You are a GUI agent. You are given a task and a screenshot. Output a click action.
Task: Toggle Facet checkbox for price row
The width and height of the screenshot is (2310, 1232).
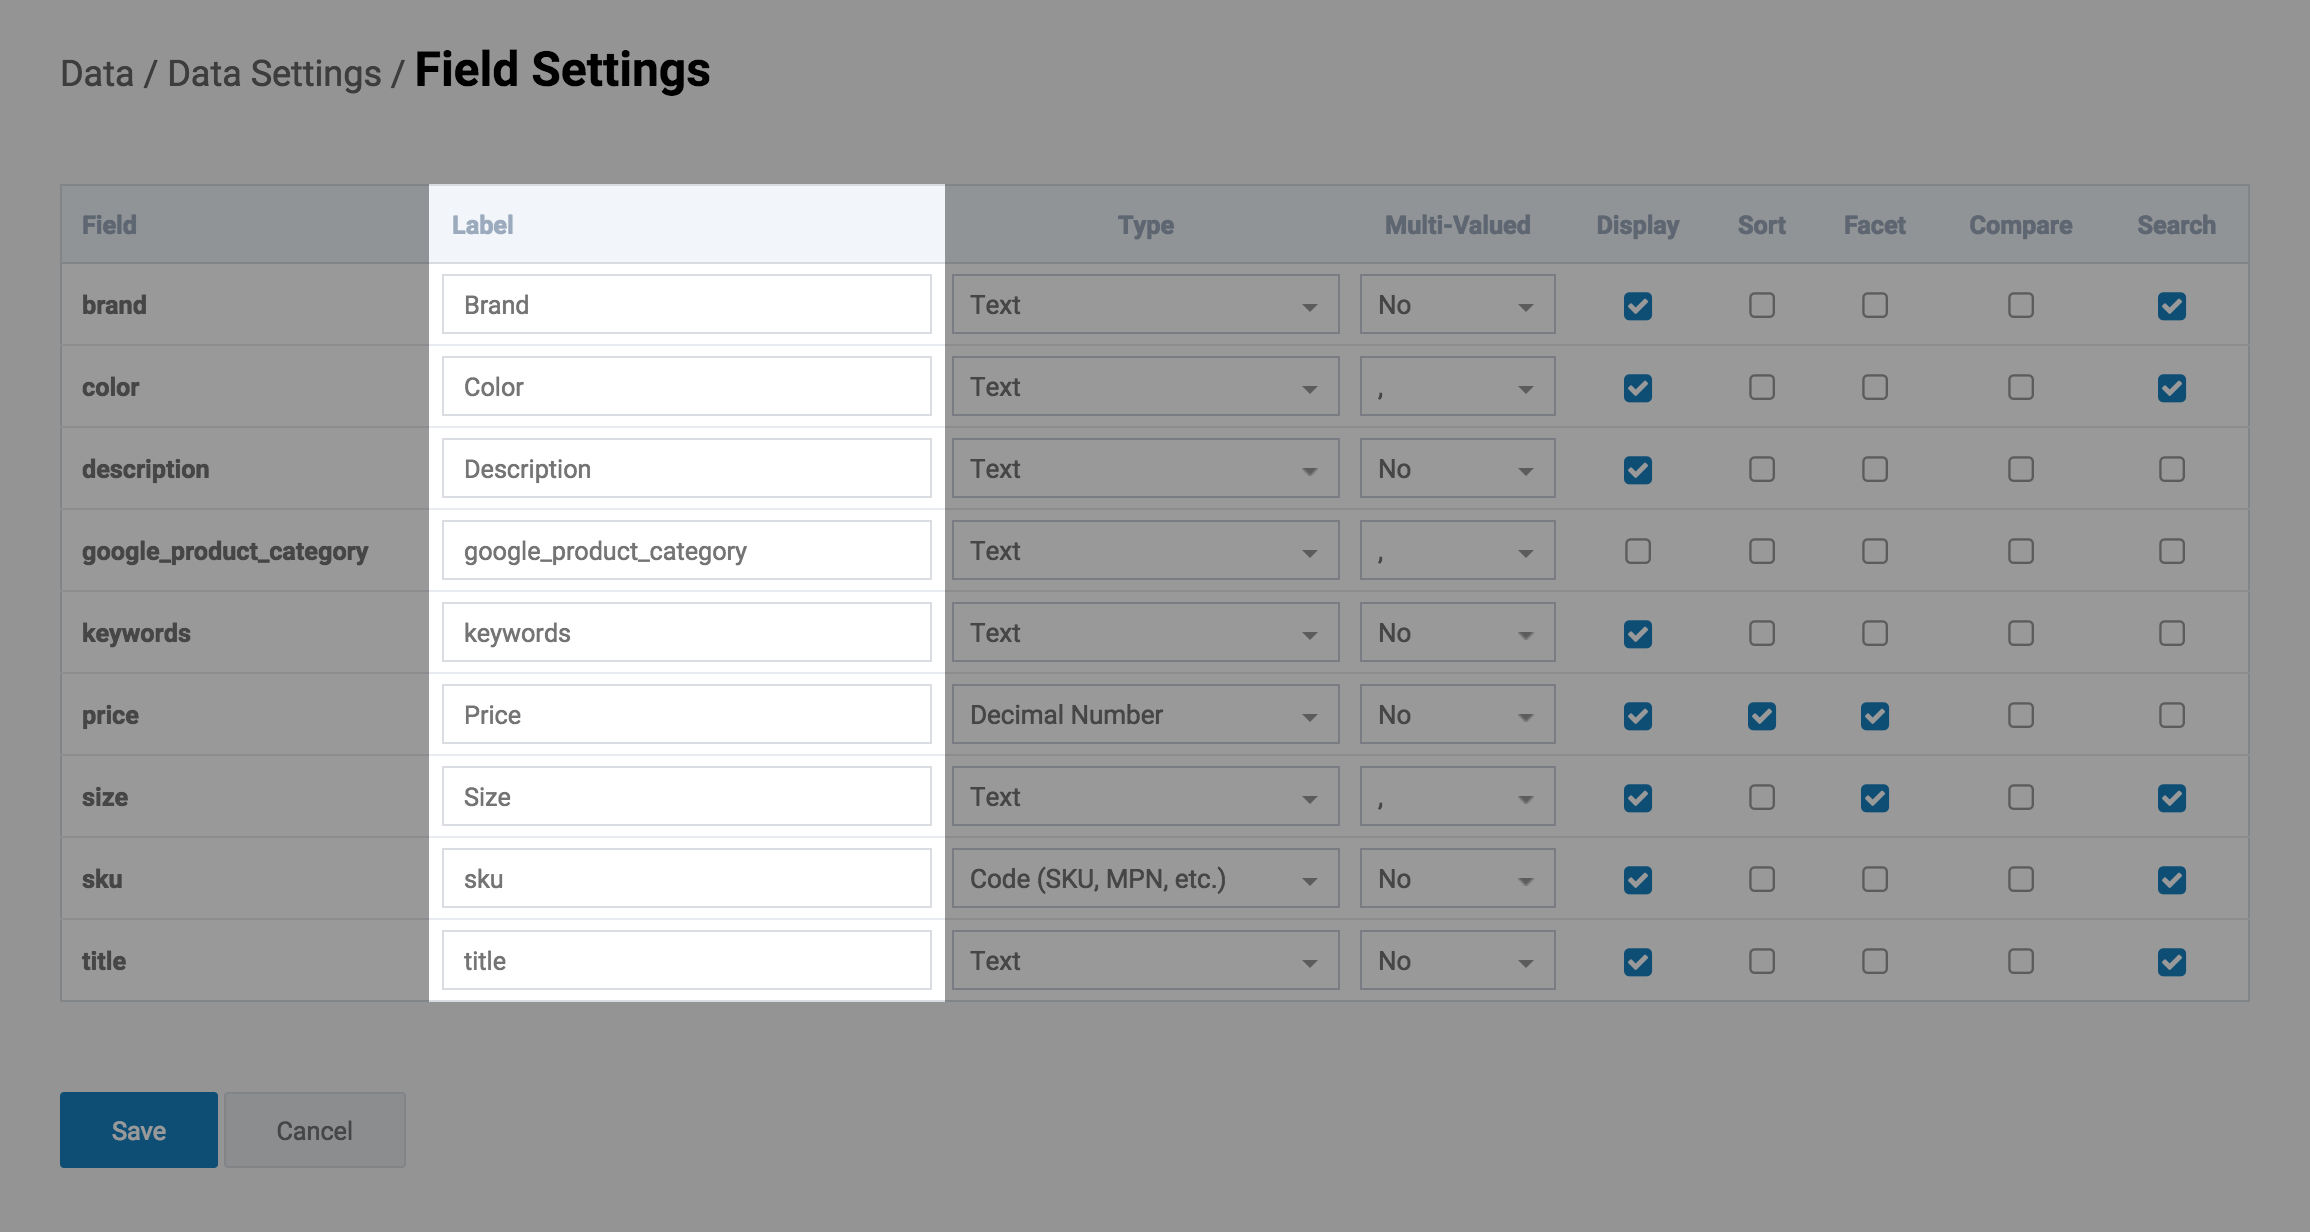(x=1874, y=715)
